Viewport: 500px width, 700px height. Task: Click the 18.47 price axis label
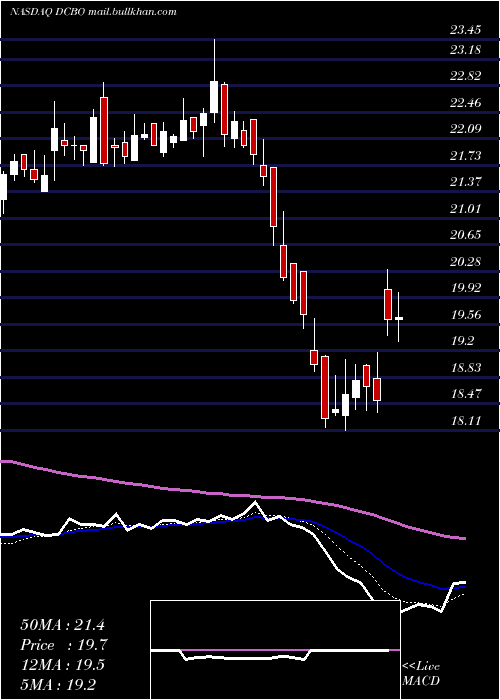(465, 394)
